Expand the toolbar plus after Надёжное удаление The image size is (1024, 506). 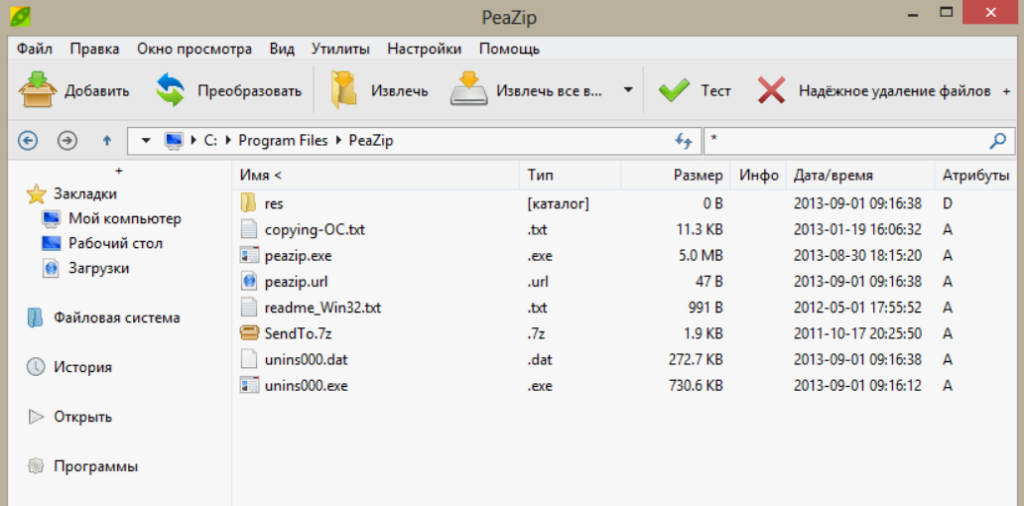click(1006, 91)
